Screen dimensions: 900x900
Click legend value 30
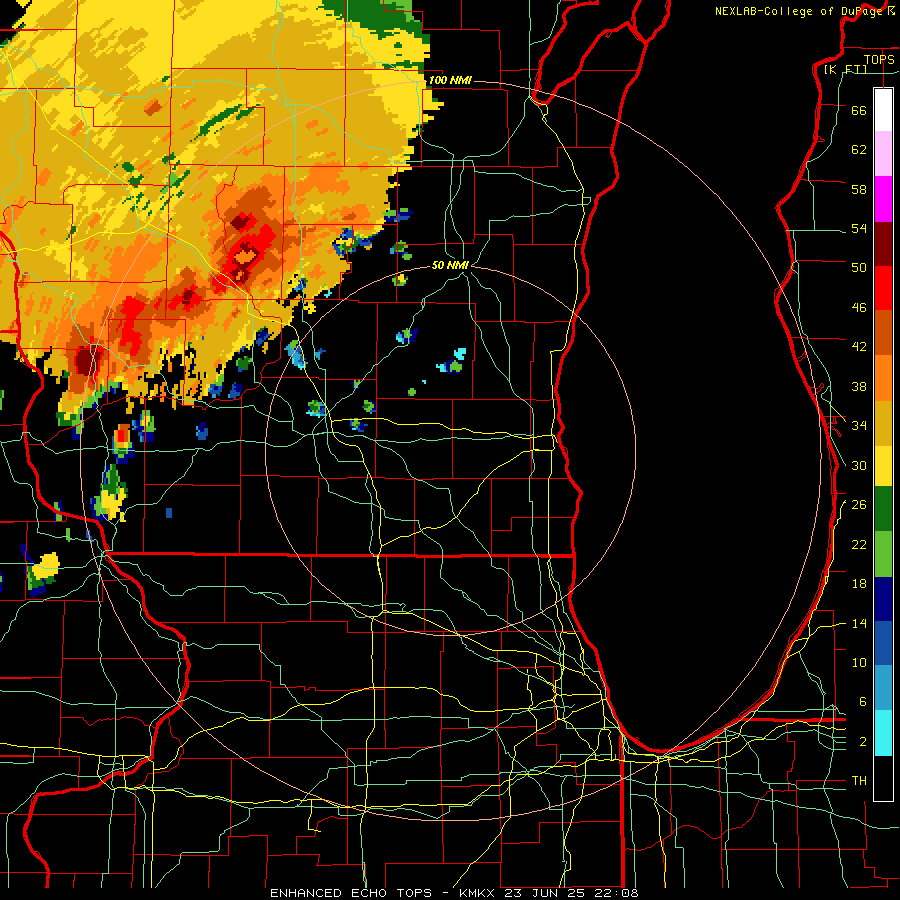(859, 465)
